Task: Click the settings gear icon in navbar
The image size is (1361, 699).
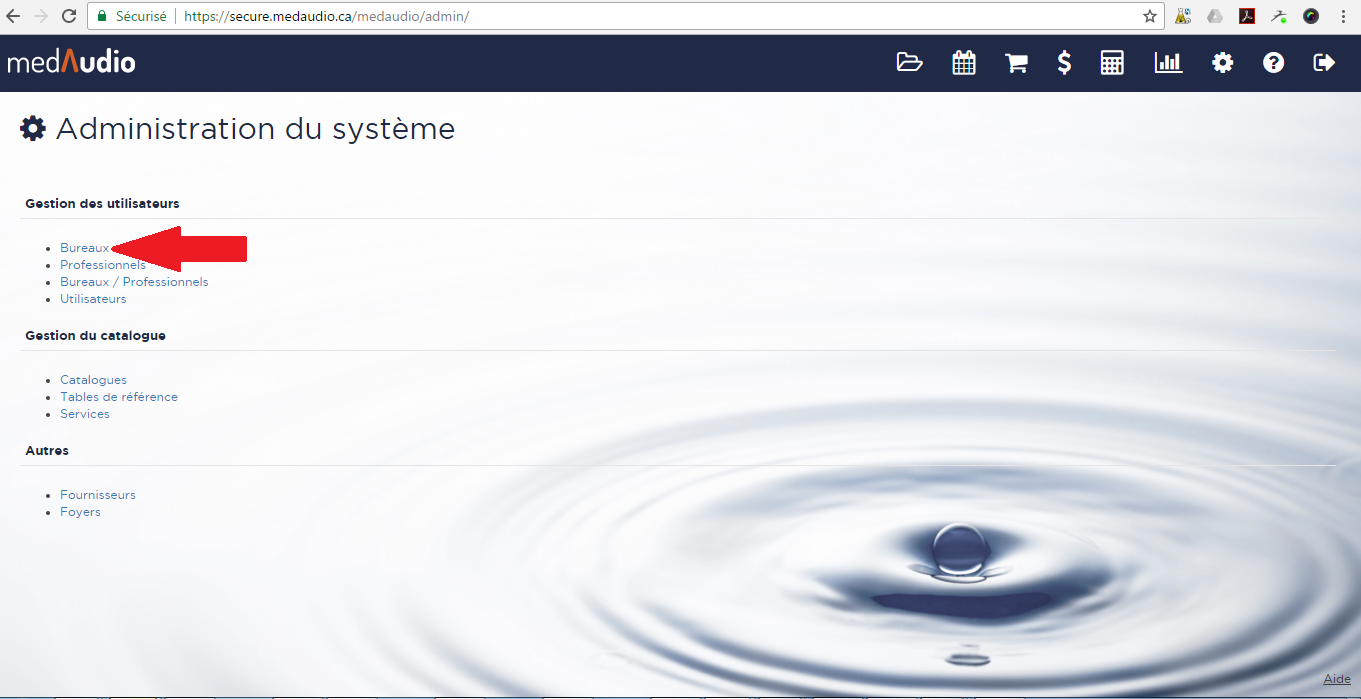Action: tap(1222, 63)
